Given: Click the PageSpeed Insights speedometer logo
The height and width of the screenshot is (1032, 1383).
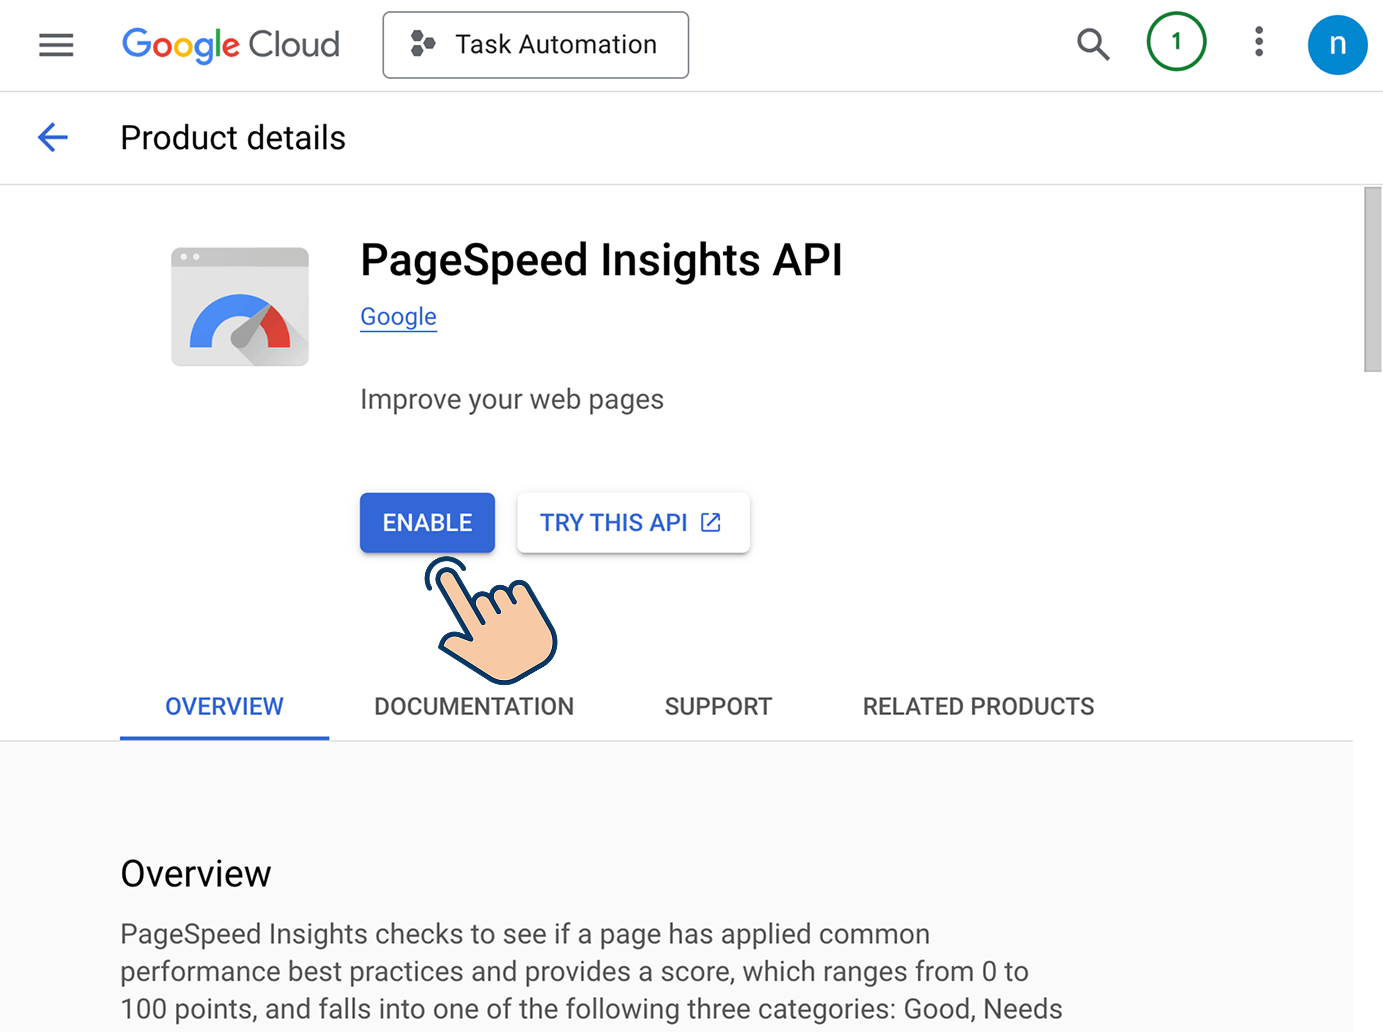Looking at the screenshot, I should click(240, 306).
